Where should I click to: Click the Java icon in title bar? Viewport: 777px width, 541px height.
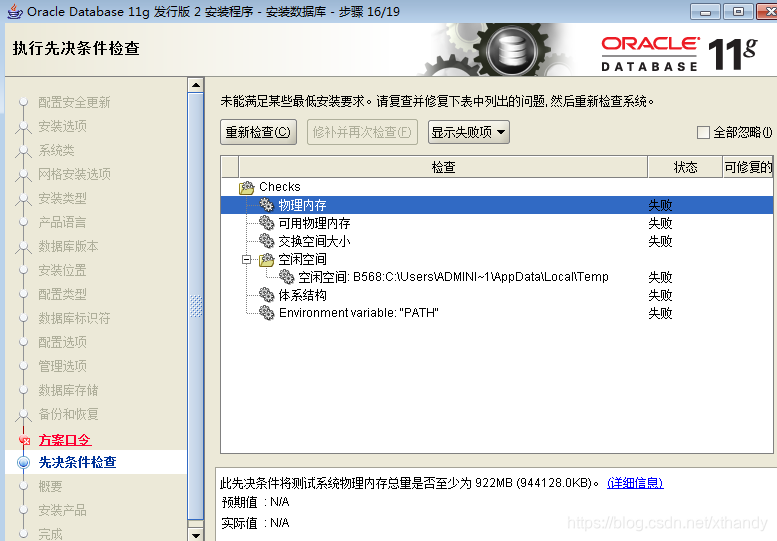[x=14, y=11]
